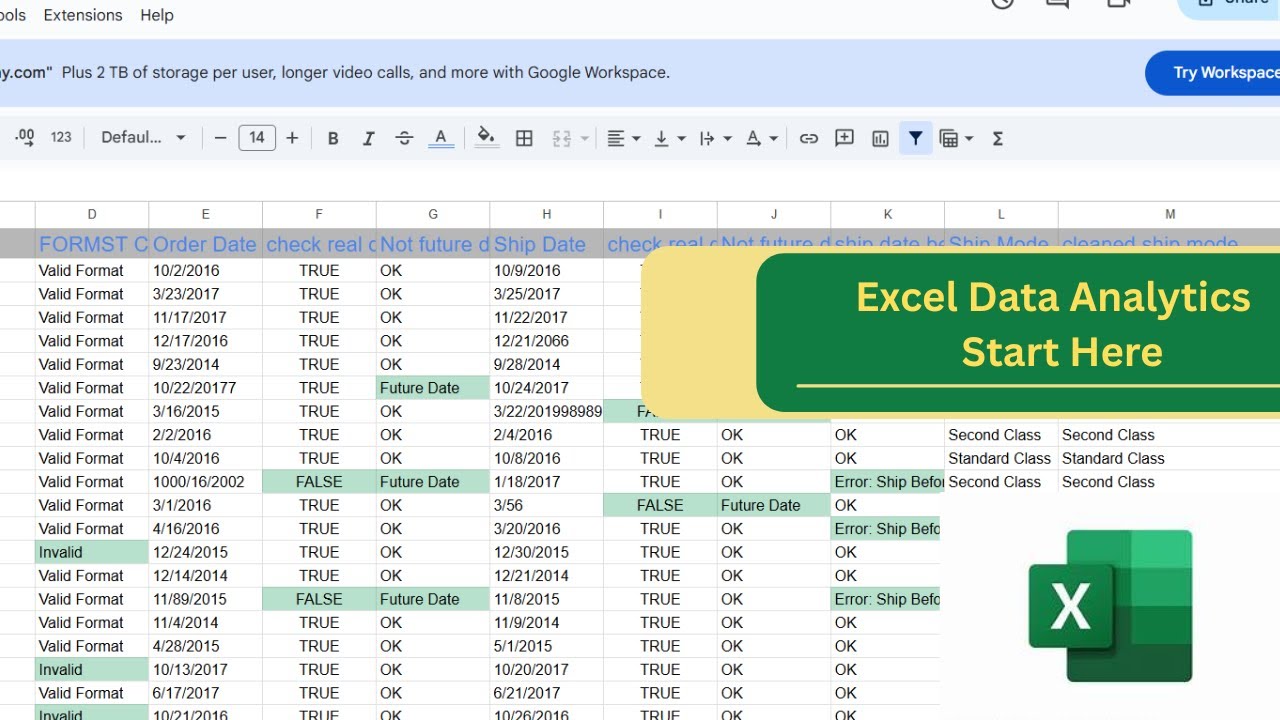The image size is (1280, 720).
Task: Open the text wrapping dropdown
Action: (715, 139)
